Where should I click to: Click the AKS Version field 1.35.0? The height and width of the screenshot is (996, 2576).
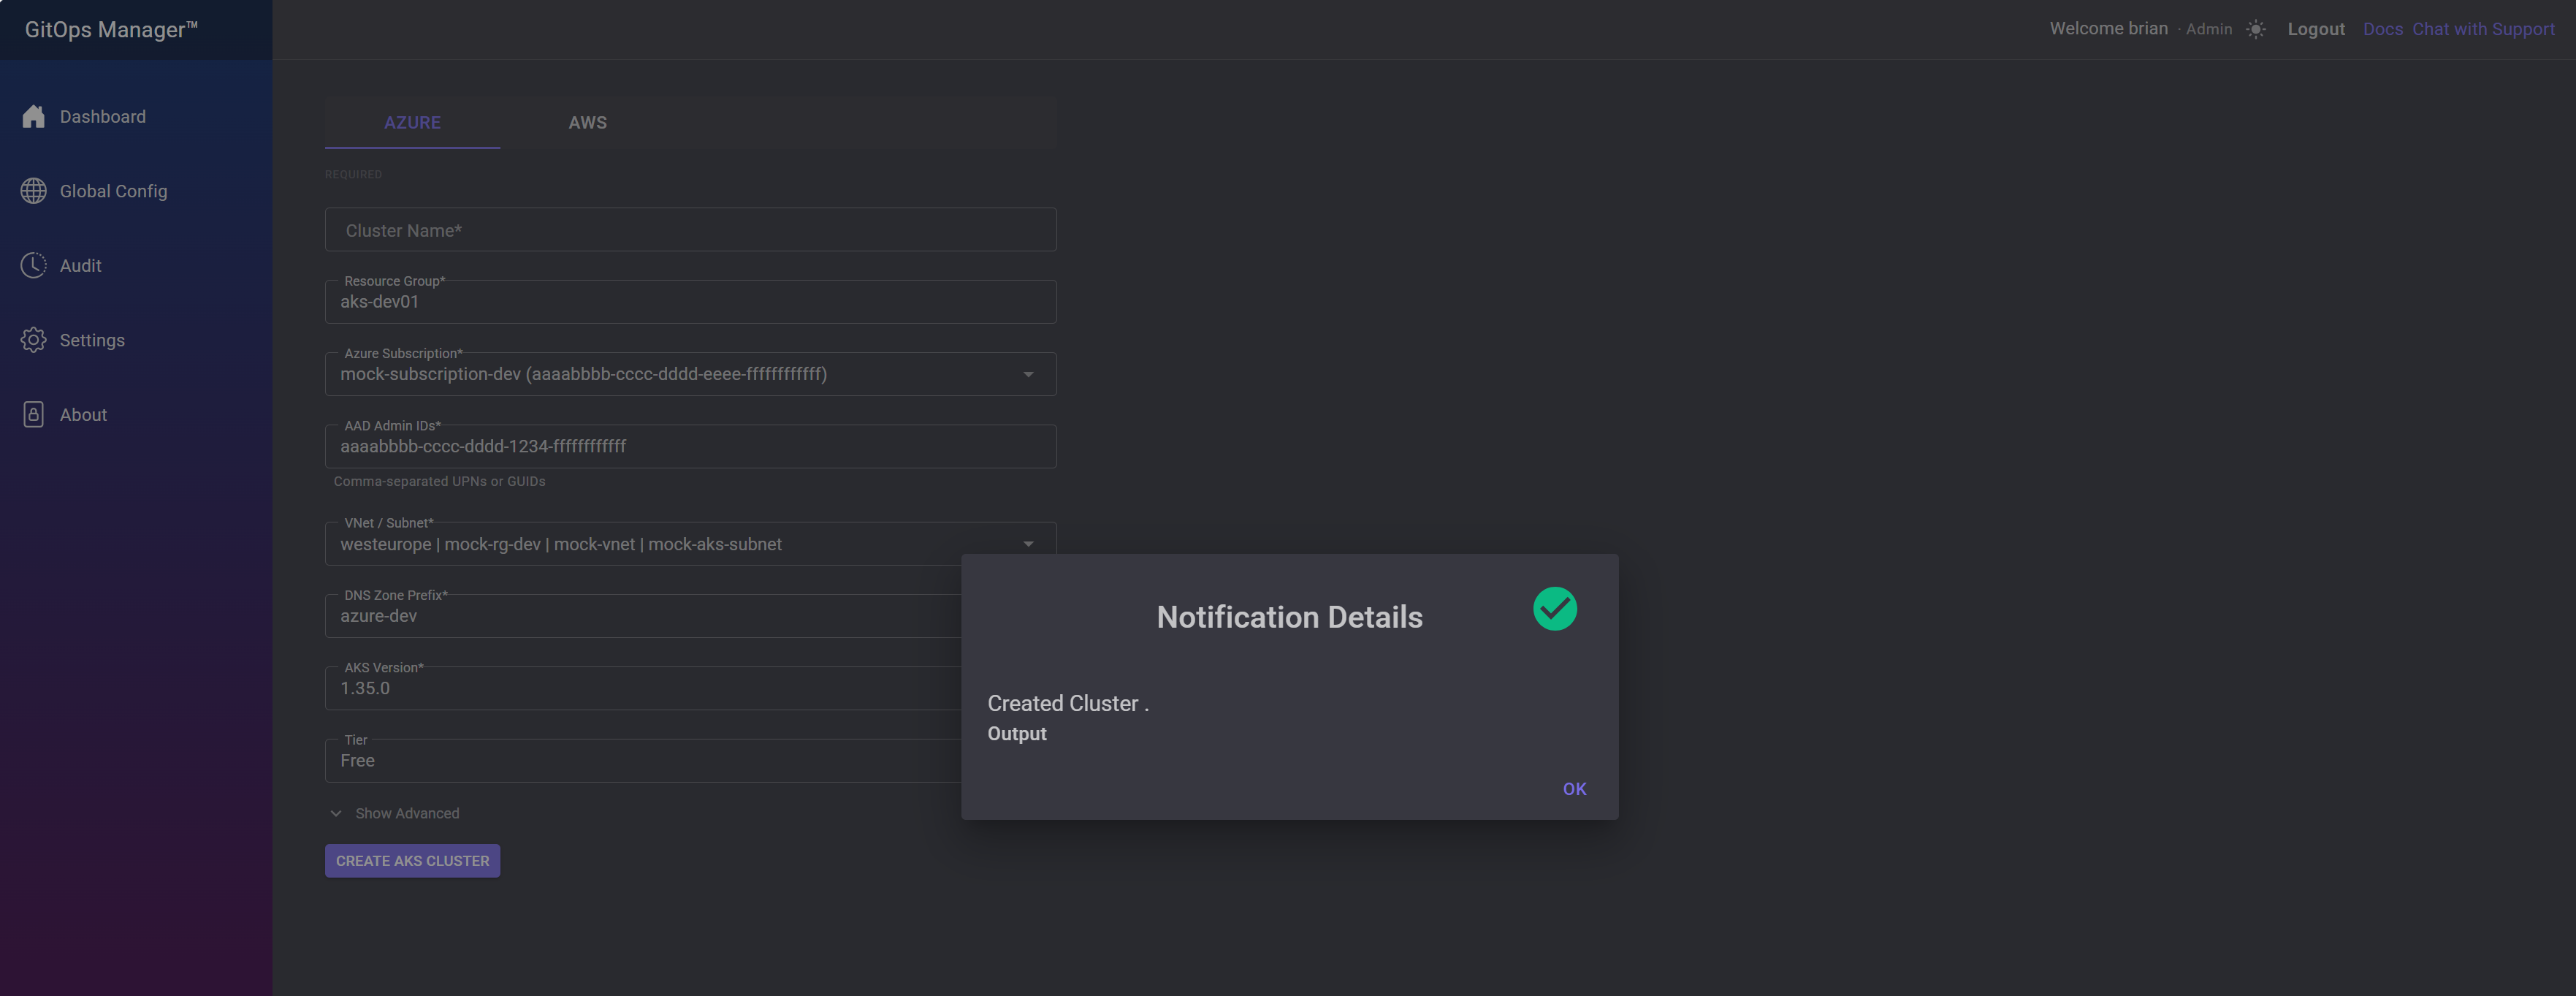click(x=643, y=688)
